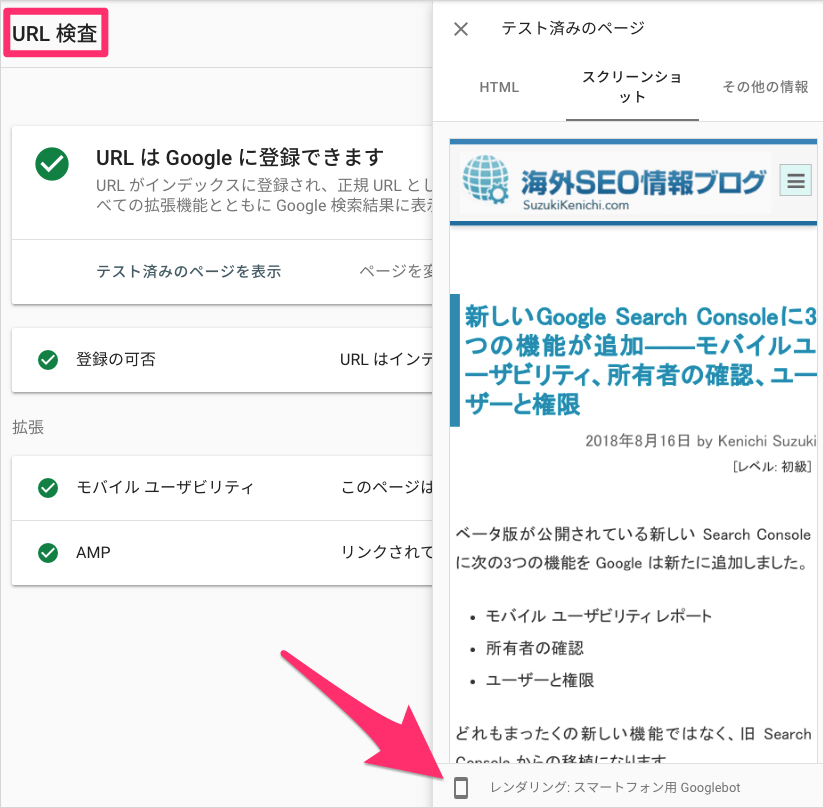Image resolution: width=824 pixels, height=808 pixels.
Task: Click the green check icon for 登録の可否
Action: 48,360
